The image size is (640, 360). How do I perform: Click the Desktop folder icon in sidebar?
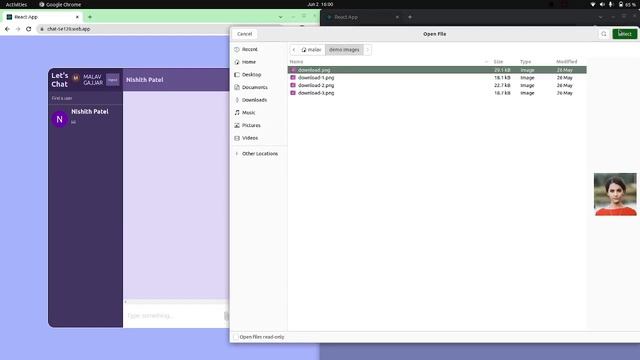click(x=237, y=75)
